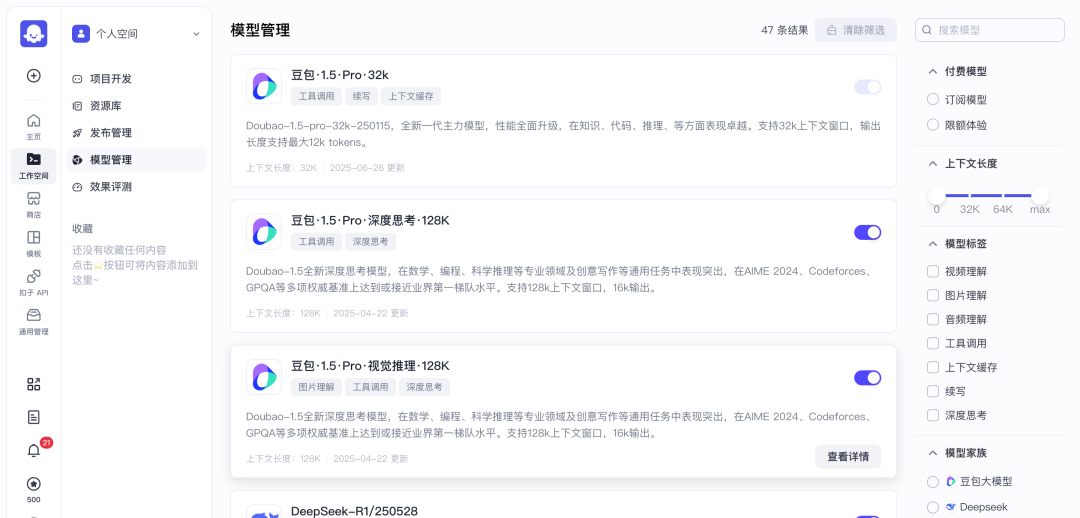Open the 扣子 API icon

(33, 282)
